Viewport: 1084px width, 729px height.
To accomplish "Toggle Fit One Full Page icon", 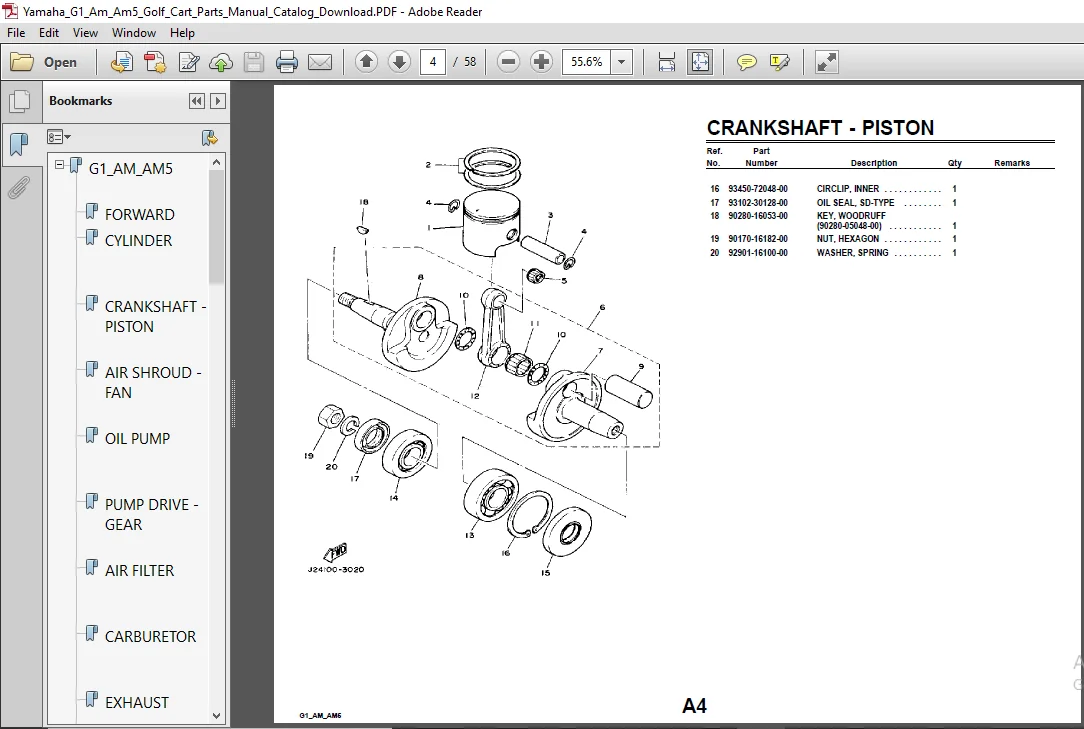I will pyautogui.click(x=700, y=62).
